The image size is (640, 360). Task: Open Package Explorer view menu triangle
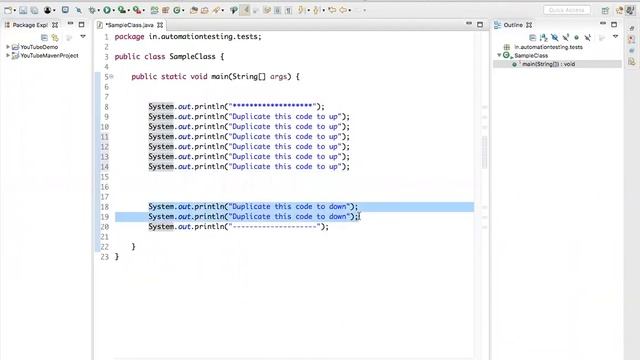tap(83, 37)
